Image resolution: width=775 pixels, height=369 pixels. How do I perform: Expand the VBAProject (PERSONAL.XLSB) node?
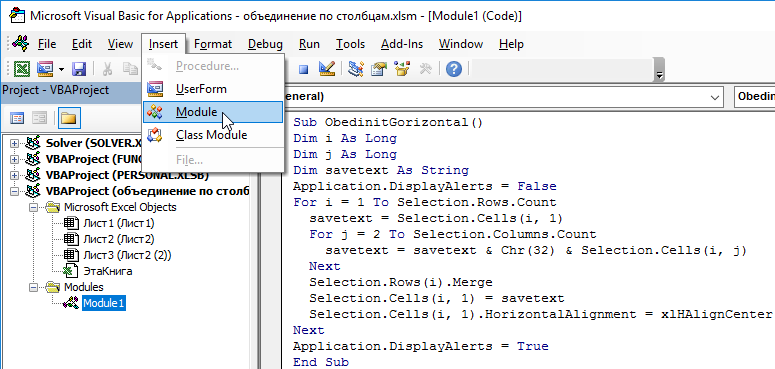click(13, 175)
